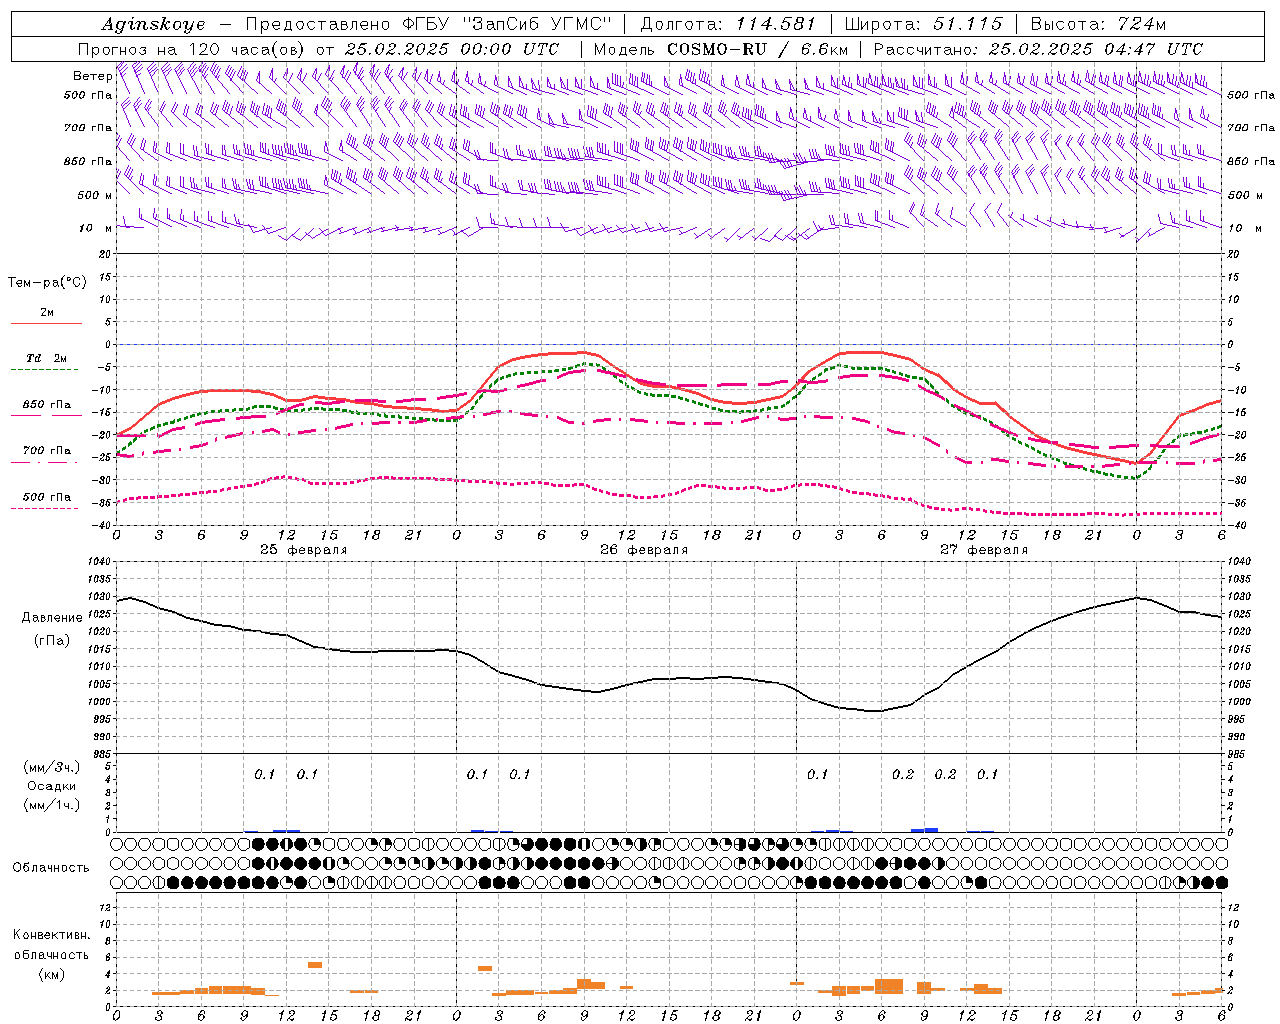Select the Давление pressure panel label
1280x1024 pixels.
tap(51, 618)
